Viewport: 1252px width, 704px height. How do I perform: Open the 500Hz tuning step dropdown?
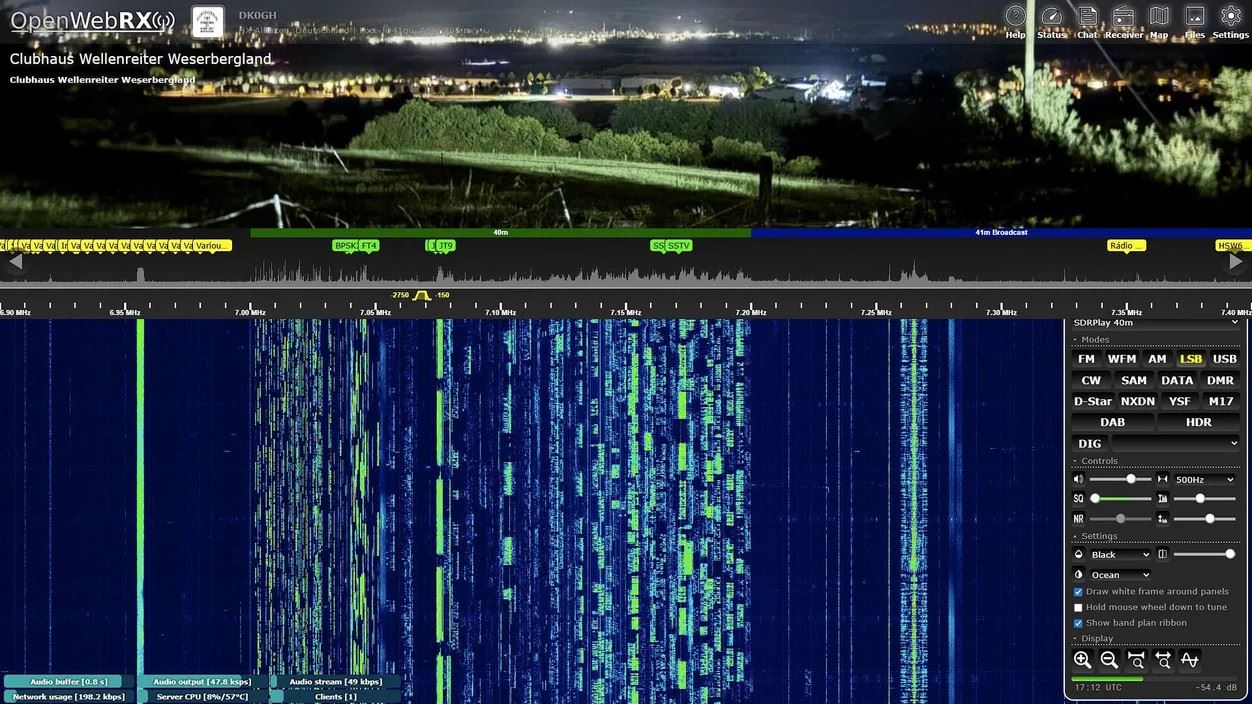pos(1205,480)
